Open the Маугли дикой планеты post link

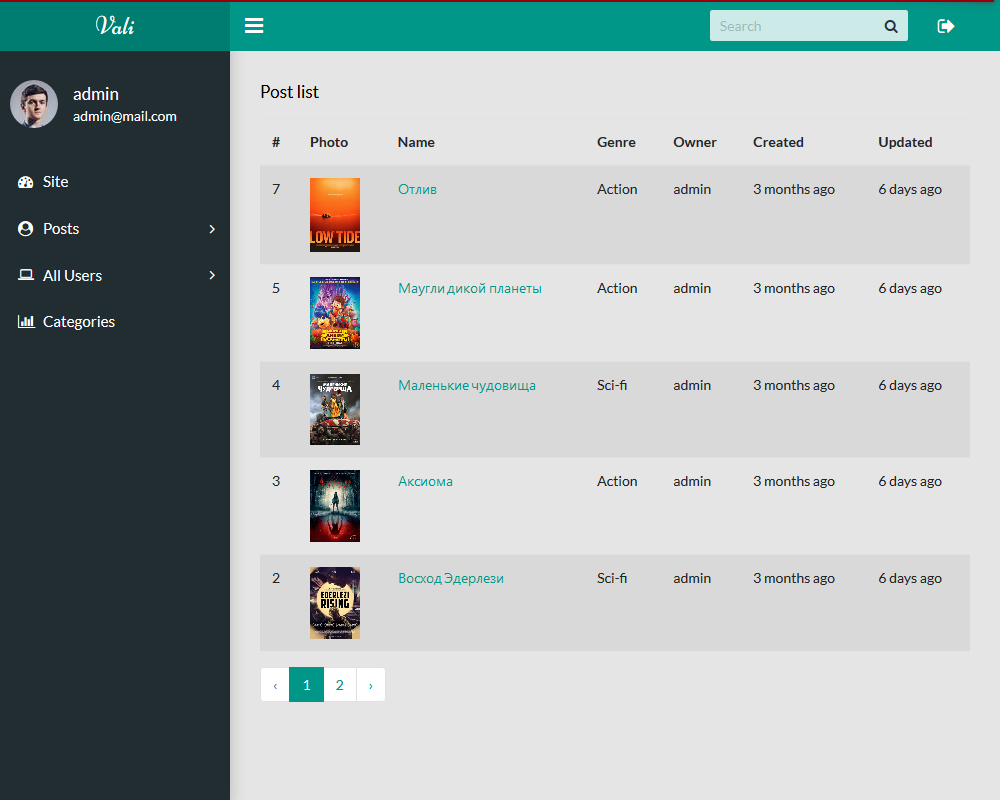click(x=469, y=288)
